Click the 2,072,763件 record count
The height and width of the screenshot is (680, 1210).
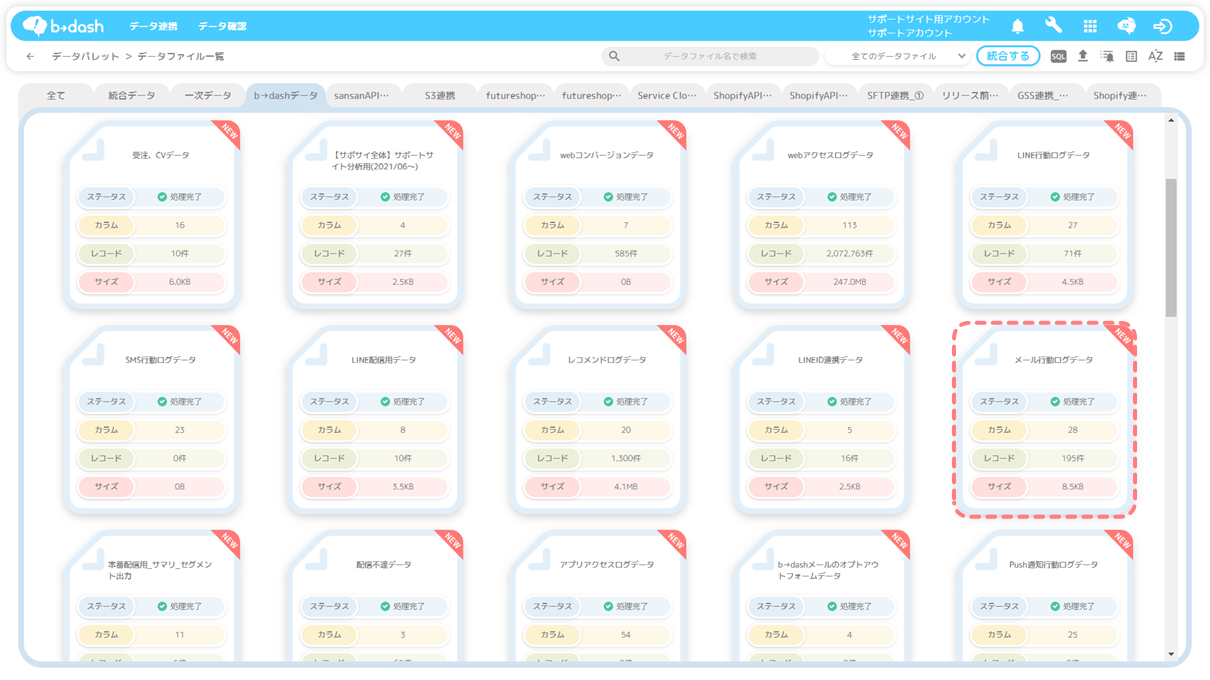click(x=849, y=254)
